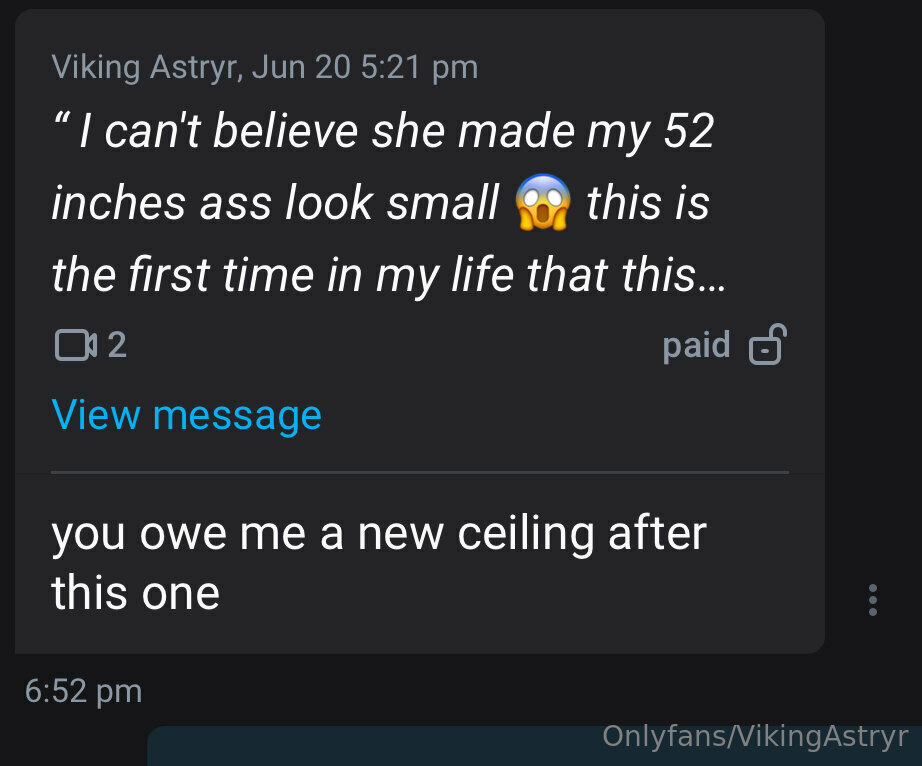The height and width of the screenshot is (766, 922).
Task: Click the sender name 'Viking Astryr'
Action: (145, 67)
